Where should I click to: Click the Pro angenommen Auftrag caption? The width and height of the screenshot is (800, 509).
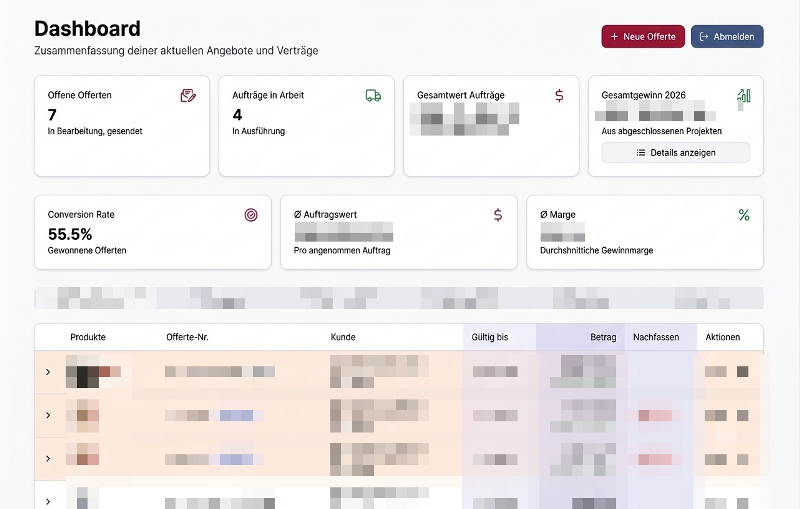click(x=342, y=250)
